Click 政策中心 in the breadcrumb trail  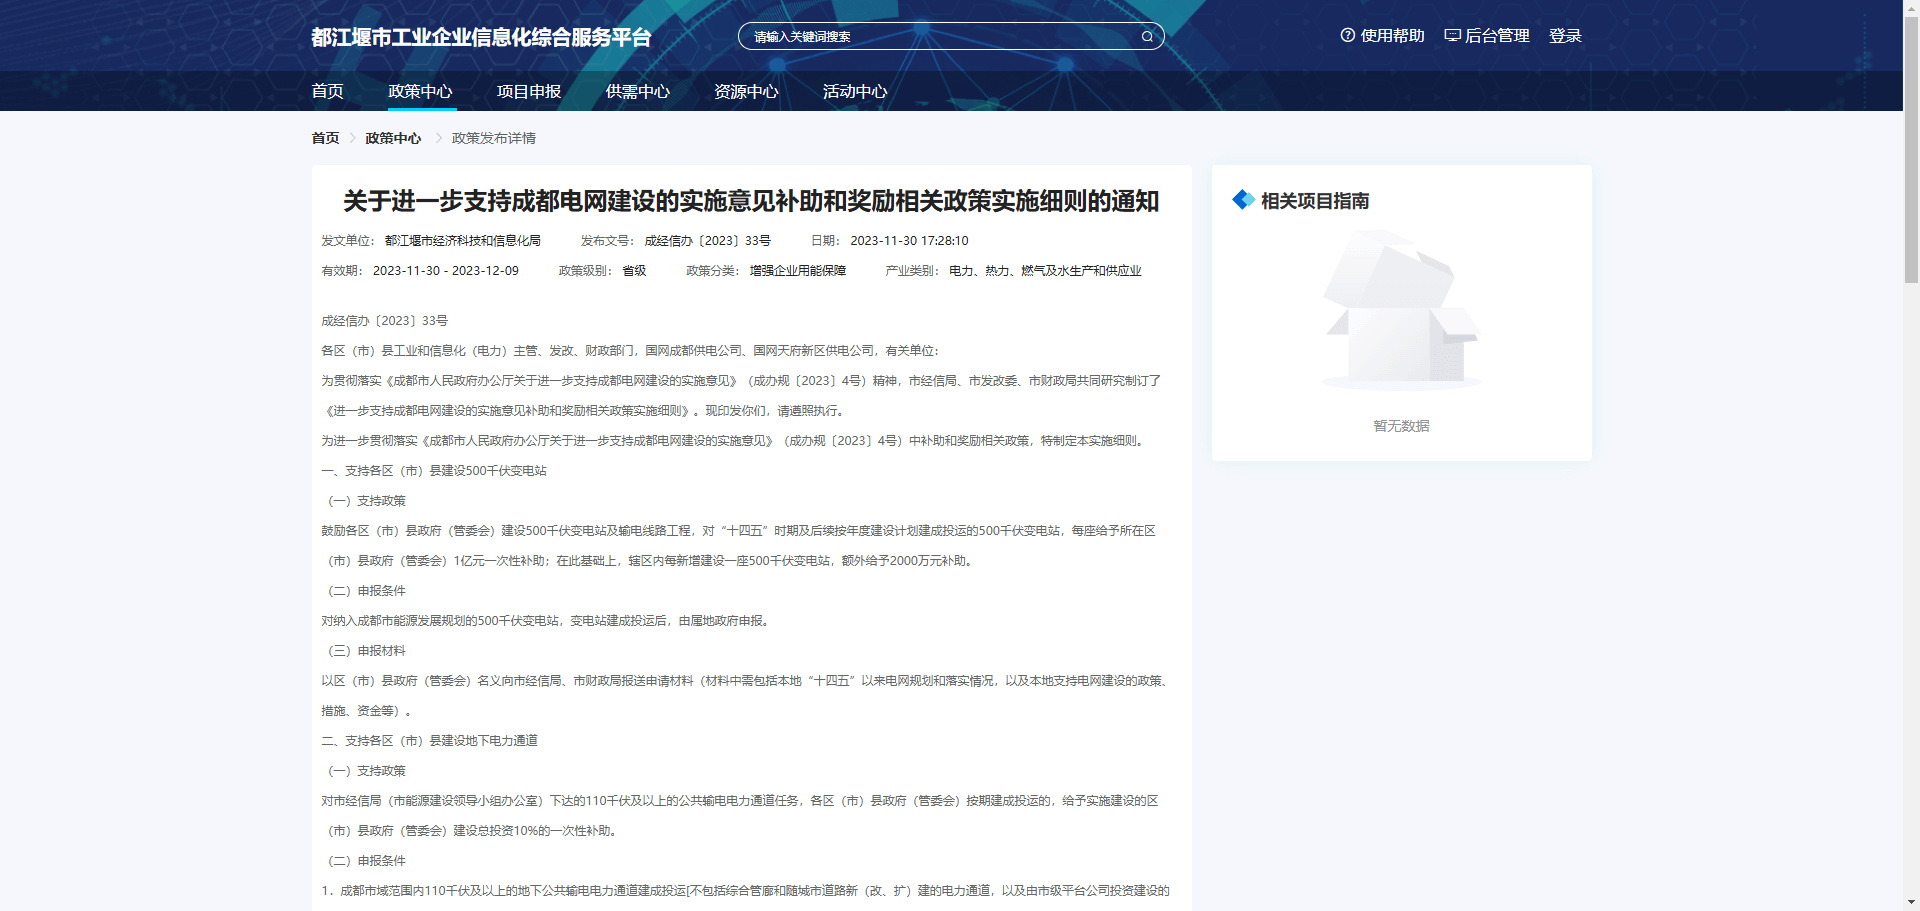click(x=393, y=137)
